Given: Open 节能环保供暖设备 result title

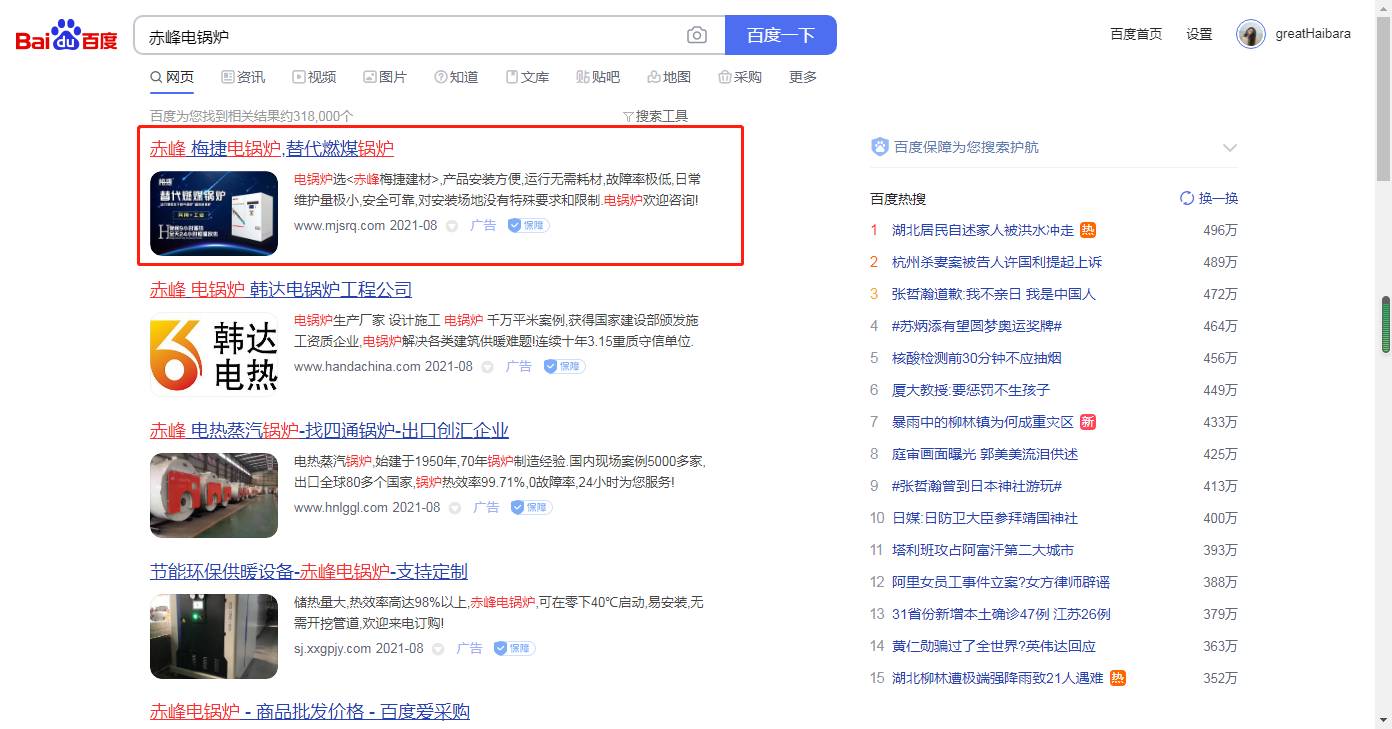Looking at the screenshot, I should tap(309, 571).
